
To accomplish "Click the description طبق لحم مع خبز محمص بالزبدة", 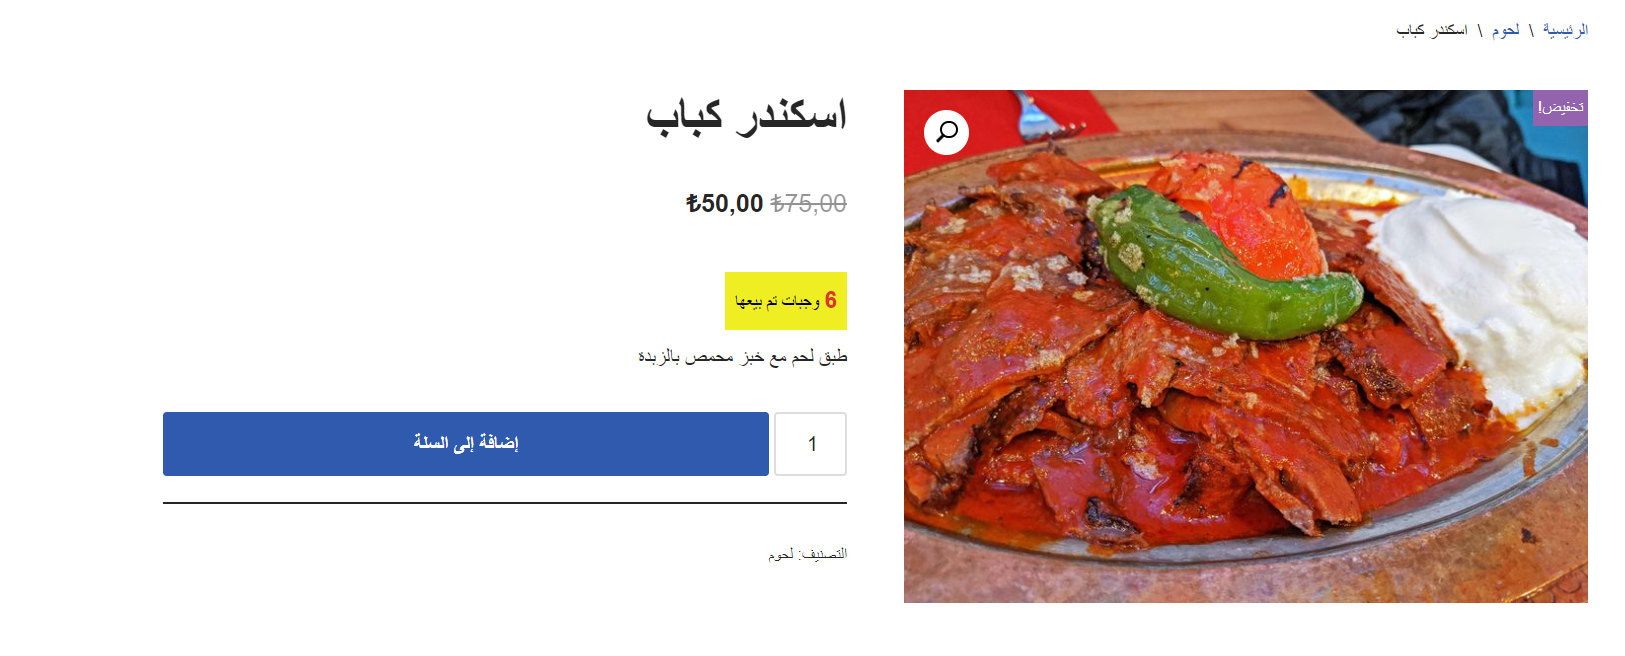I will pos(742,357).
